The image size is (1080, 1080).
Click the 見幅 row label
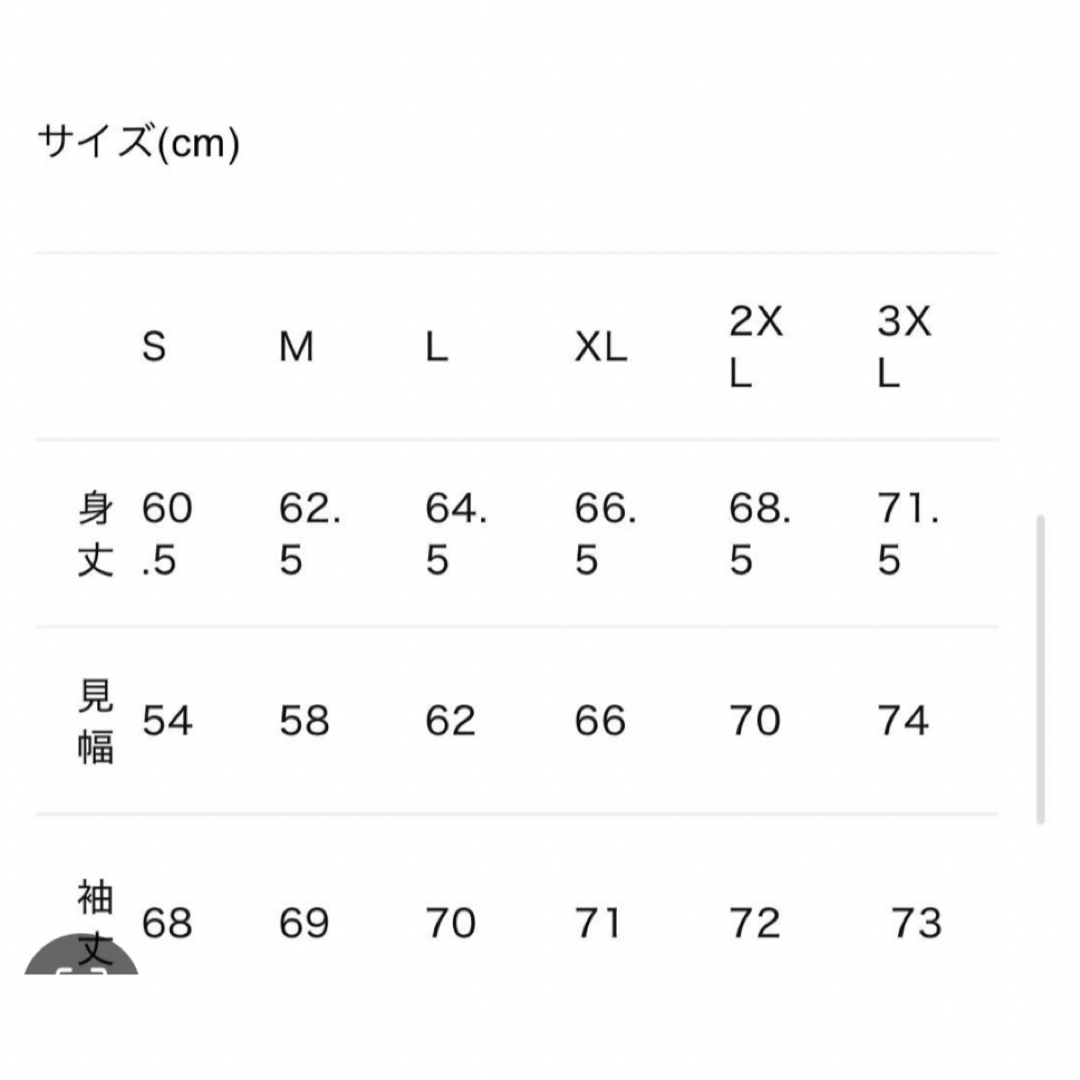[95, 721]
